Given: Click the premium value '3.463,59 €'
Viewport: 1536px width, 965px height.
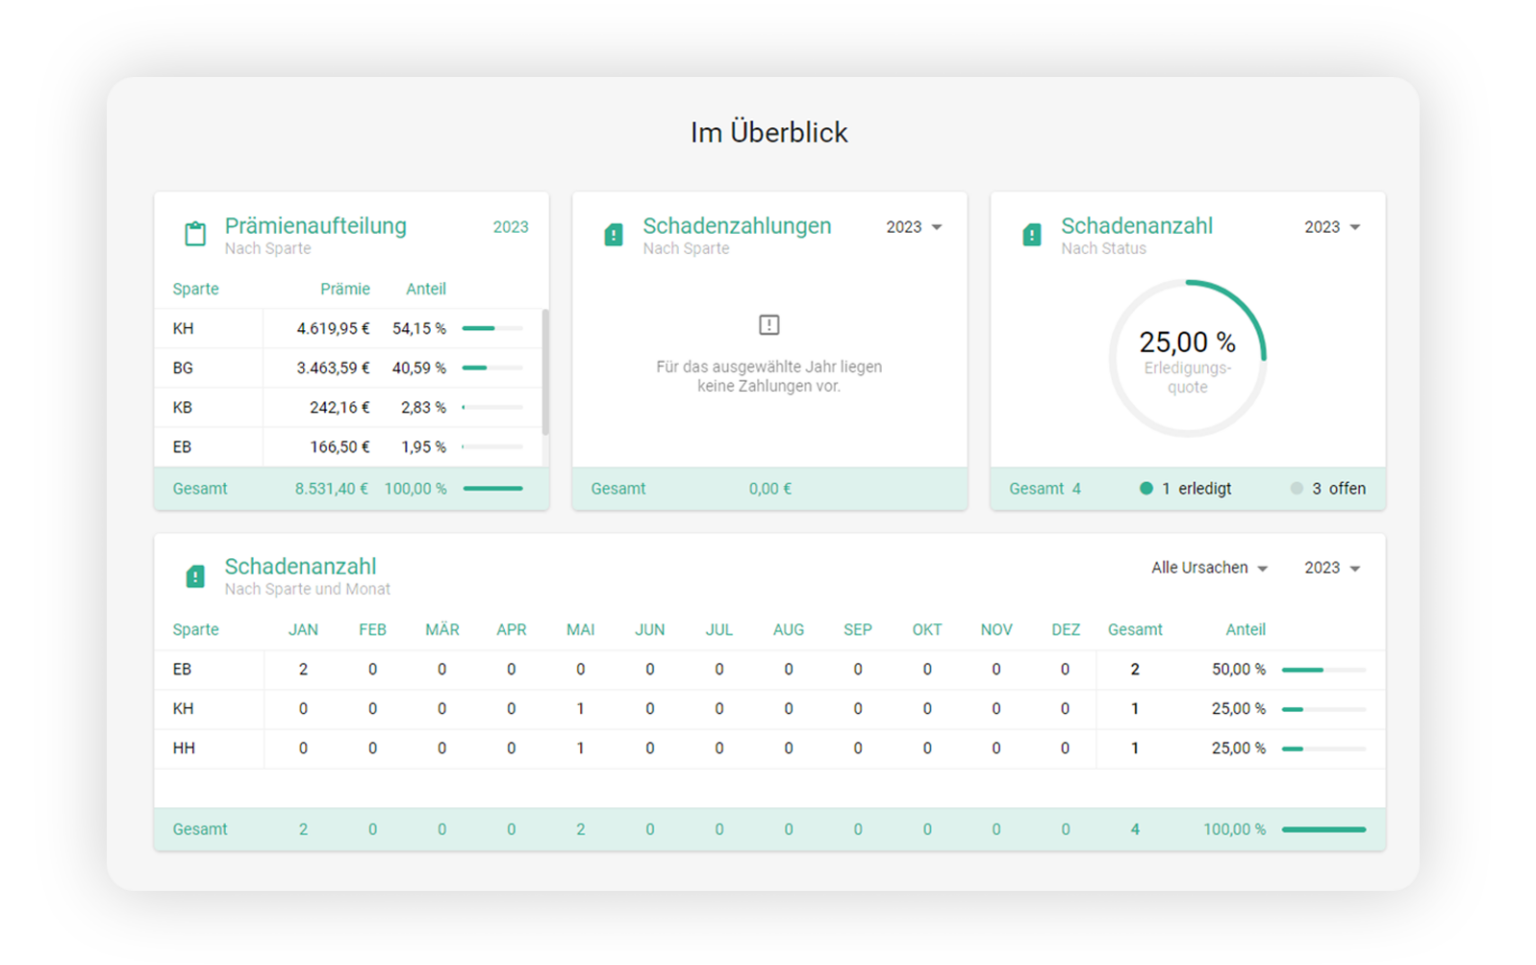Looking at the screenshot, I should 333,368.
